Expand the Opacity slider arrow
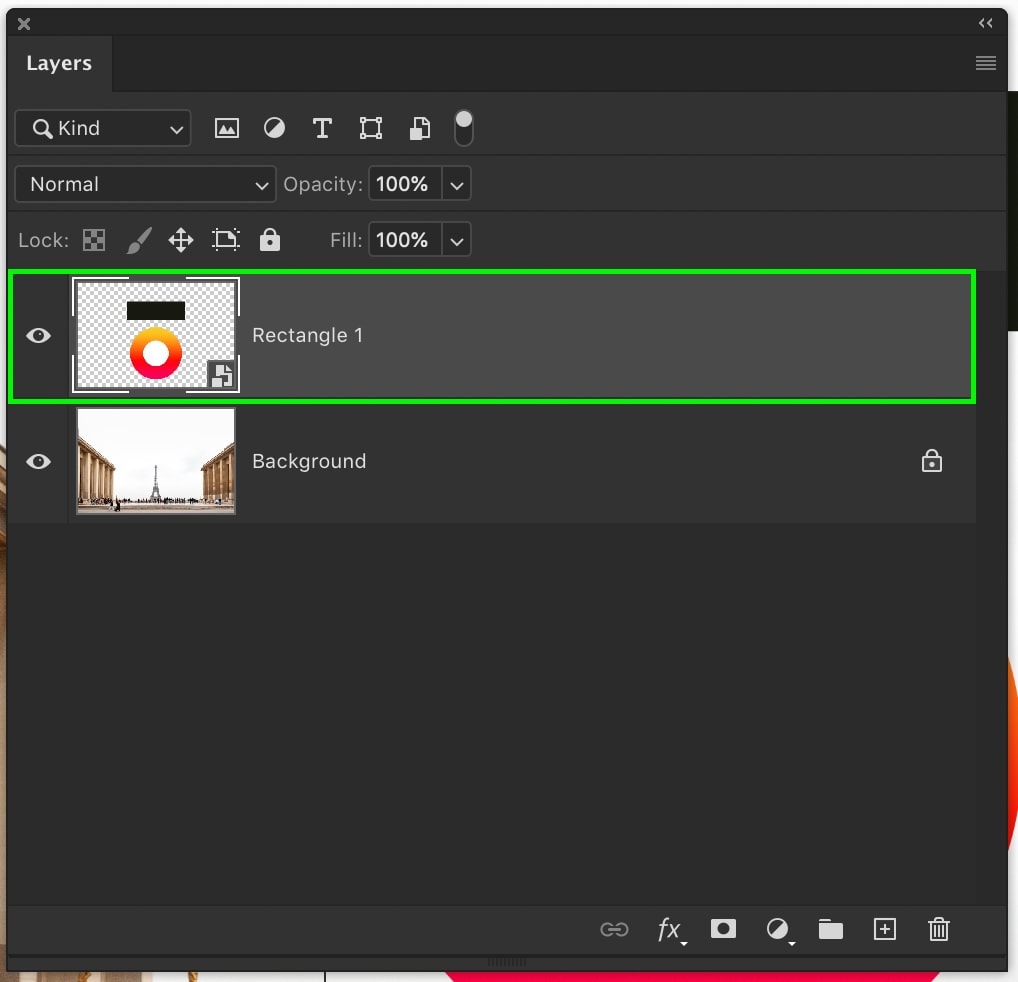This screenshot has width=1018, height=982. click(x=457, y=185)
